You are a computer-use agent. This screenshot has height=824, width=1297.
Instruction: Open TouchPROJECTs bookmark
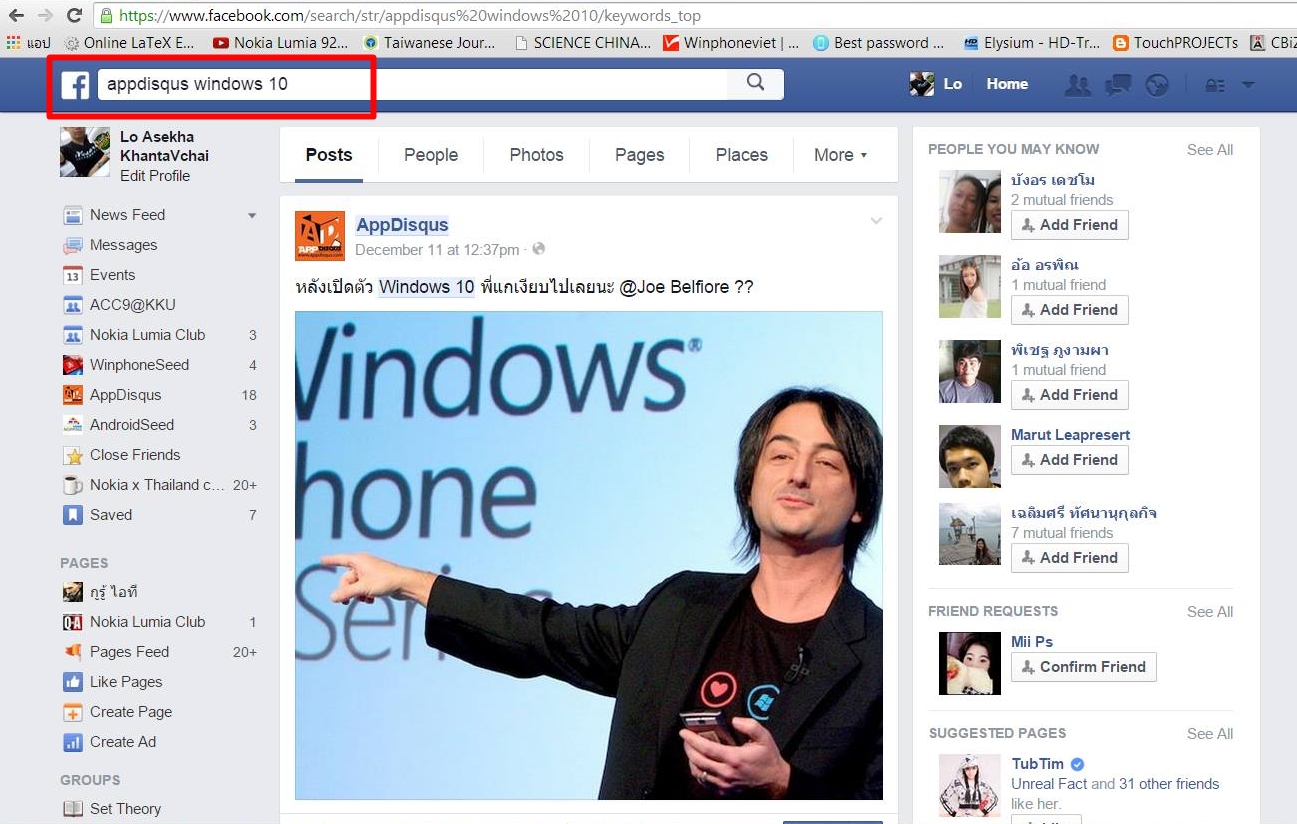point(1175,43)
